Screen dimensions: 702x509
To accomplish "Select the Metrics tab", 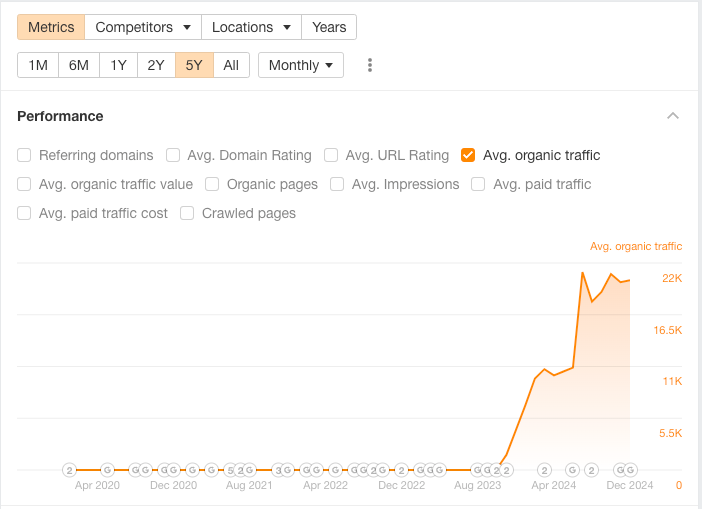I will point(51,27).
